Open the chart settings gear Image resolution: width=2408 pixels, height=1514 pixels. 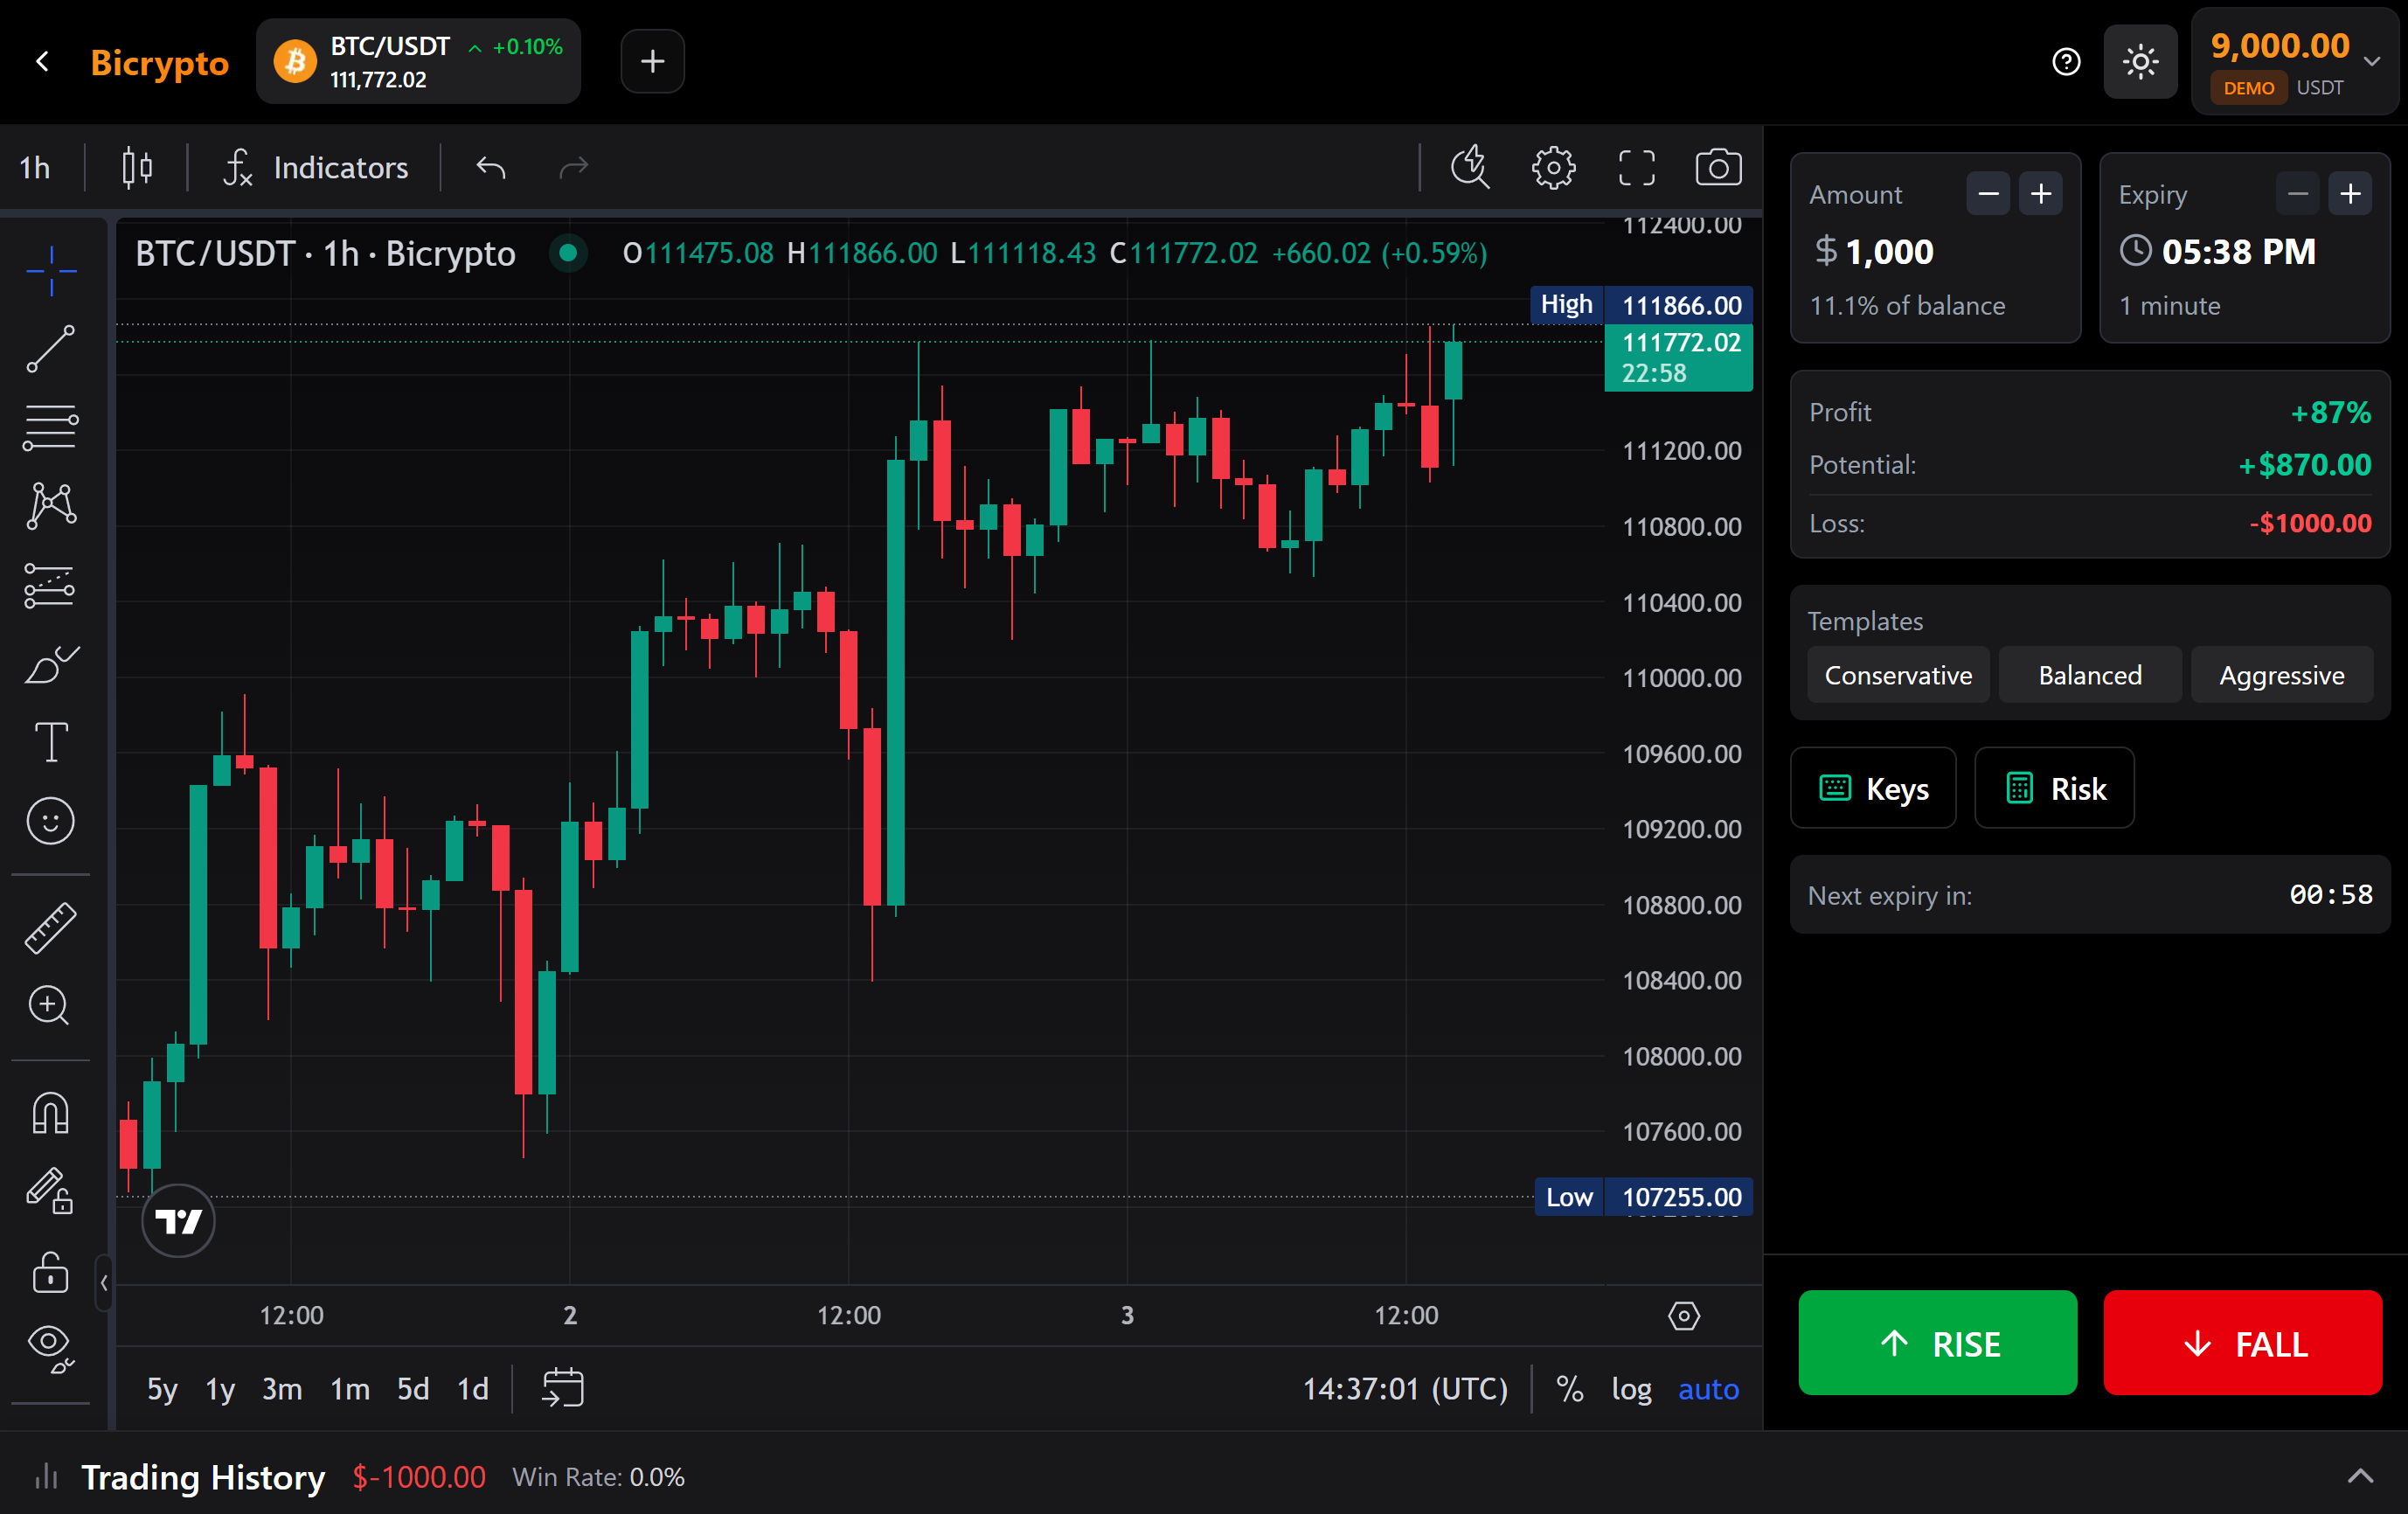(1552, 167)
